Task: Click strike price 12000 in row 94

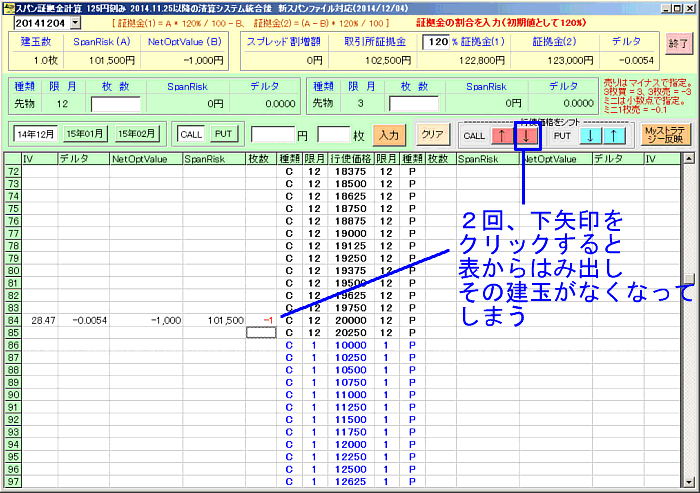Action: (x=351, y=444)
